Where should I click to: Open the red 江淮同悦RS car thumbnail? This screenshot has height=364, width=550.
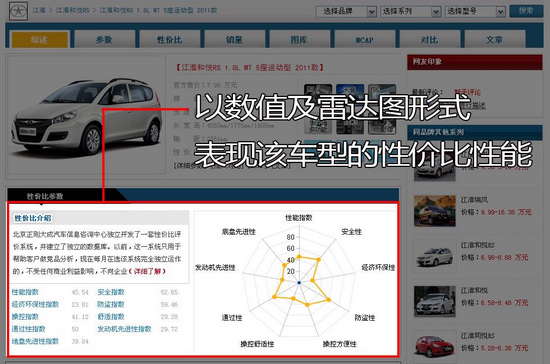pyautogui.click(x=435, y=346)
